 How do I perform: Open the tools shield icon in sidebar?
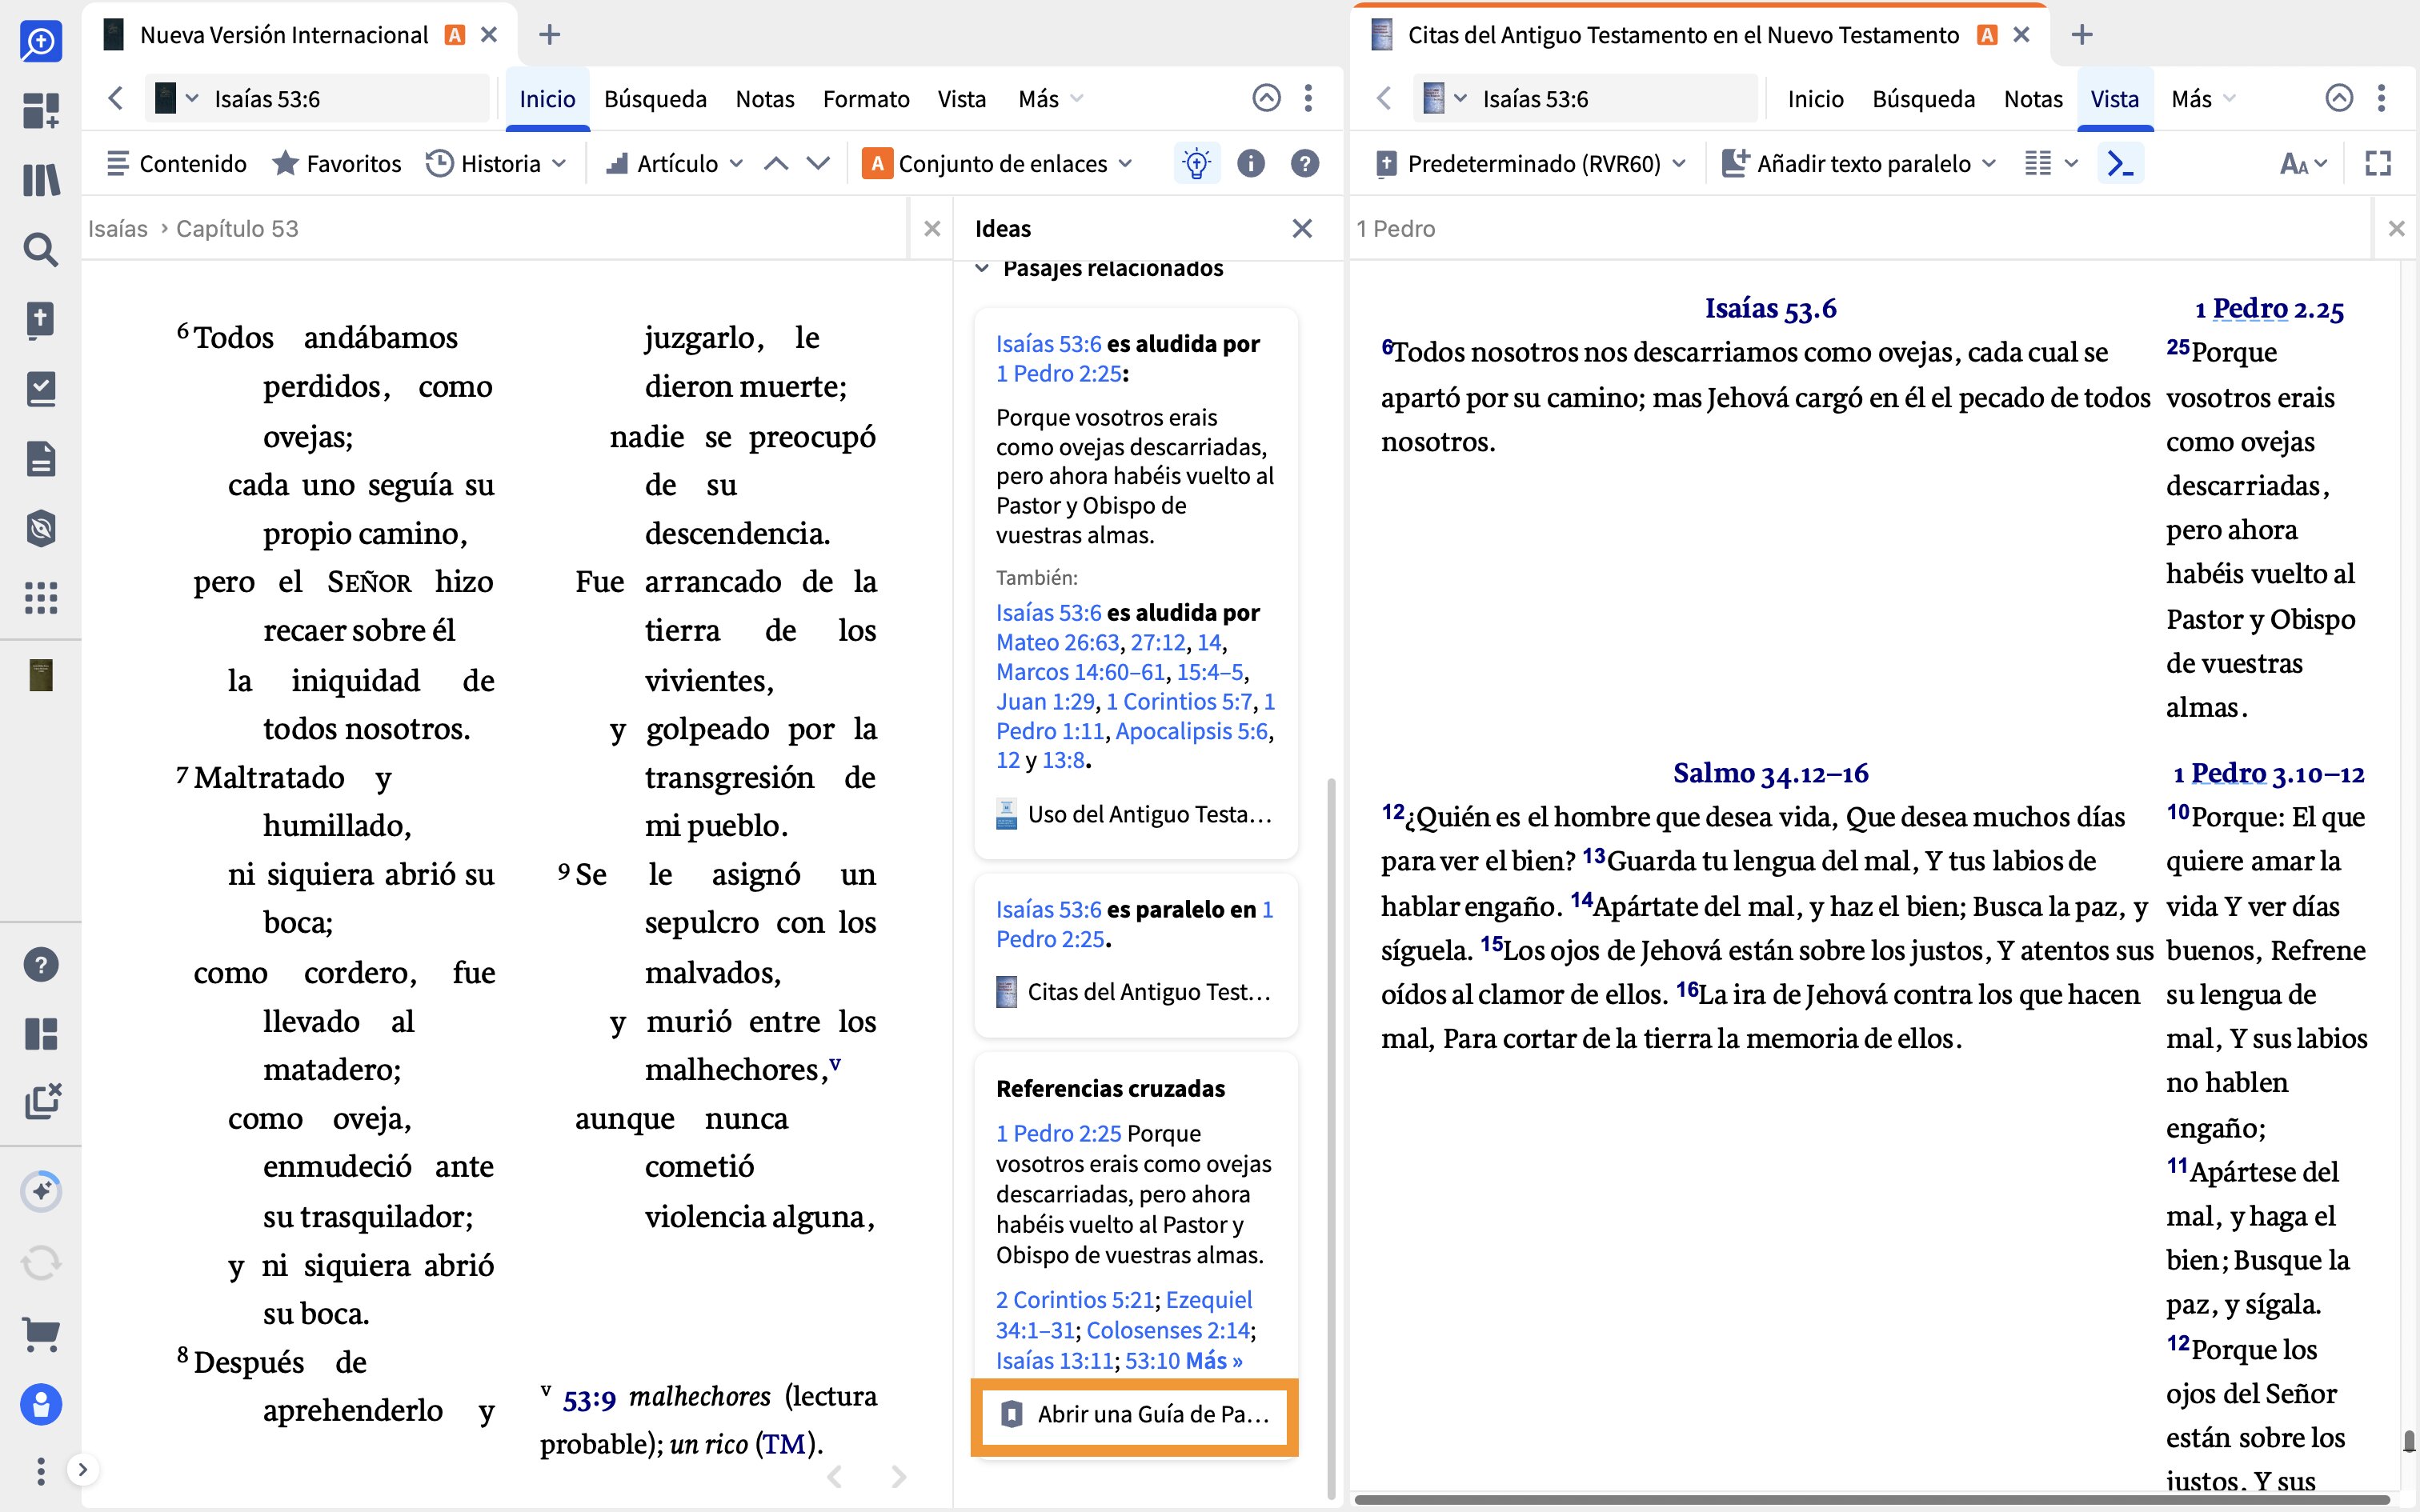pos(41,528)
